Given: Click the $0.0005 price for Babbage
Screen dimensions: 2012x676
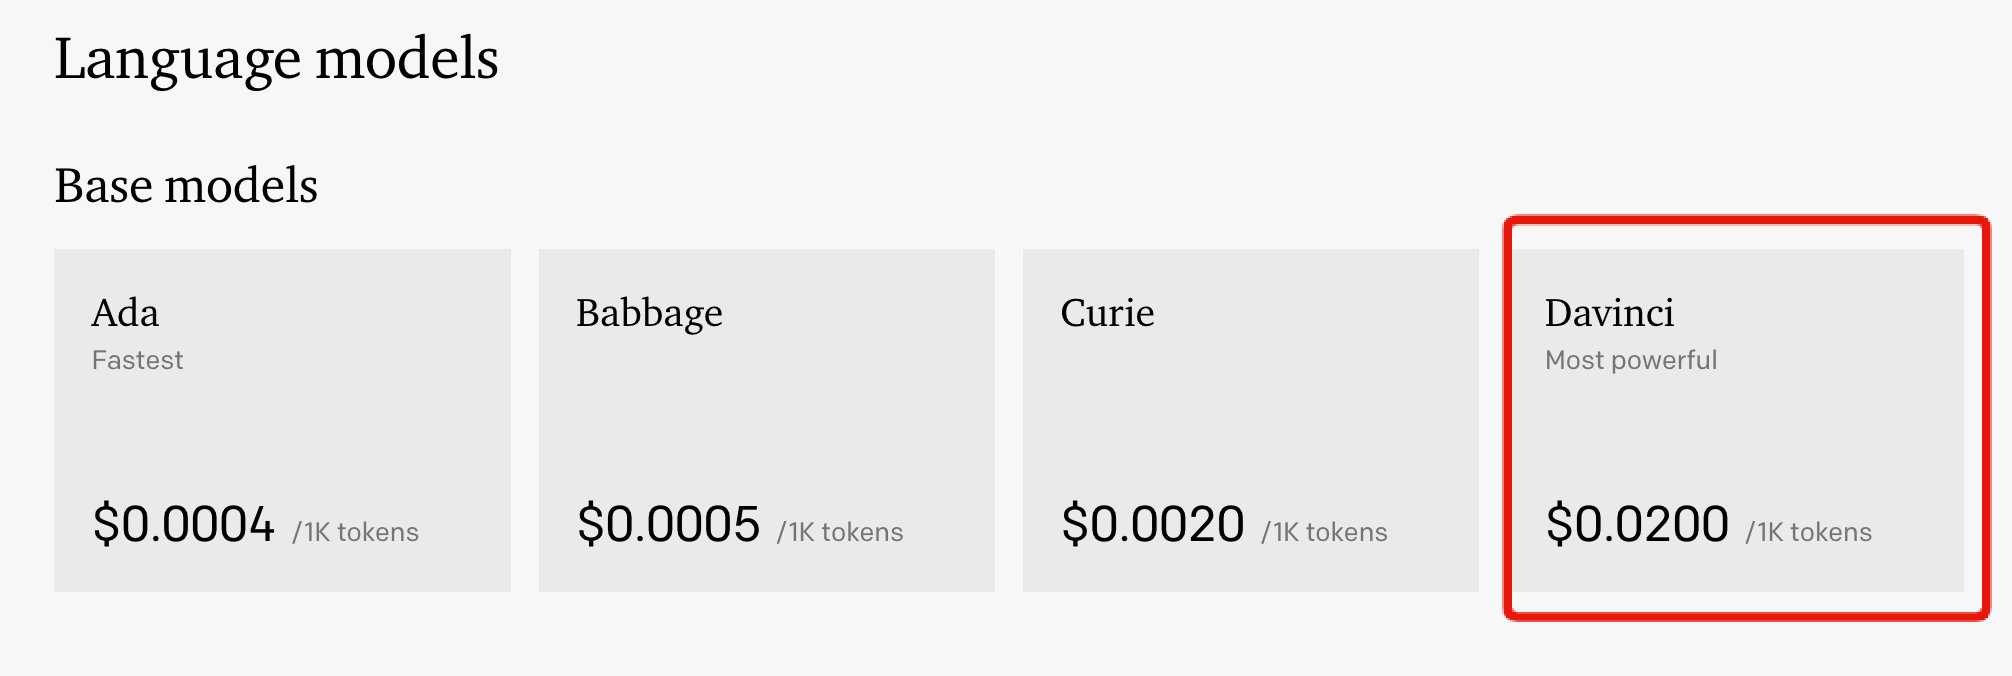Looking at the screenshot, I should click(x=668, y=524).
